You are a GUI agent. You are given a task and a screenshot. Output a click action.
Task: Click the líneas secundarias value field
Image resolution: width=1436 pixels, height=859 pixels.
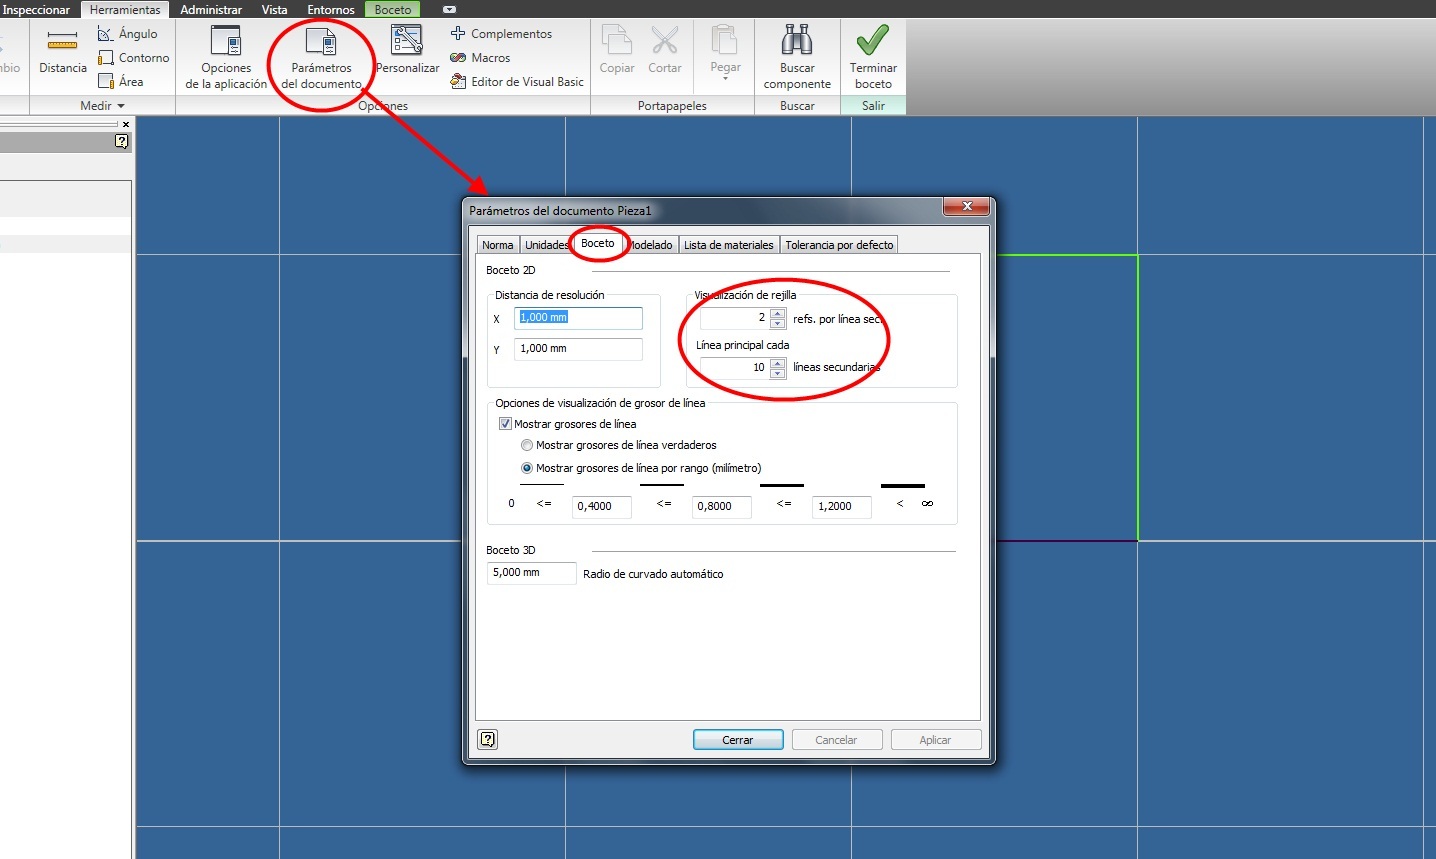(x=735, y=368)
